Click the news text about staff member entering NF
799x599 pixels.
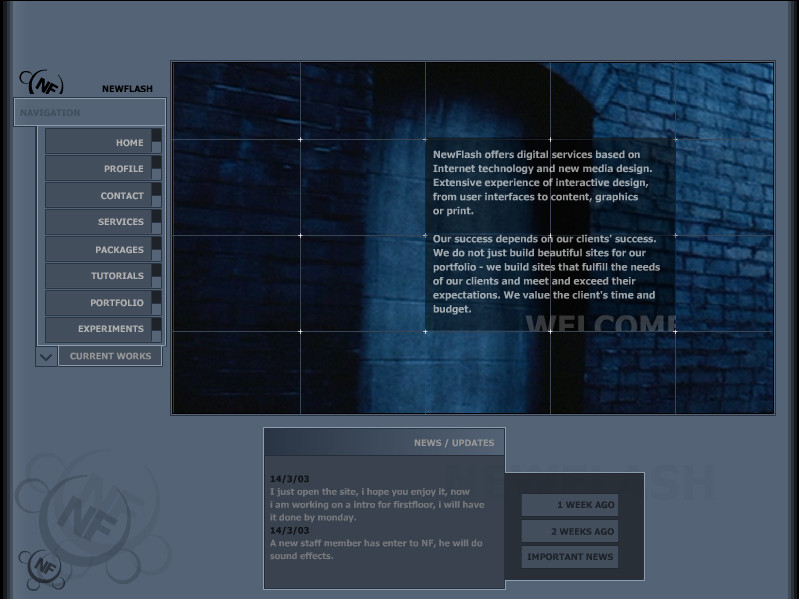376,549
